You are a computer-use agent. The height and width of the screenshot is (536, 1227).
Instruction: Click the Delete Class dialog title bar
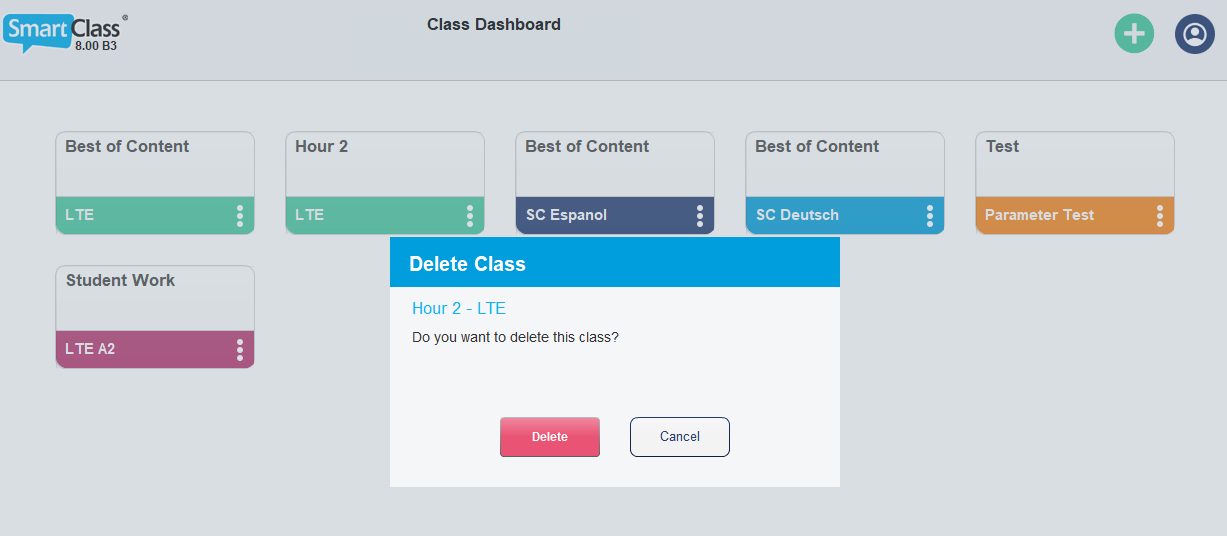pos(615,262)
